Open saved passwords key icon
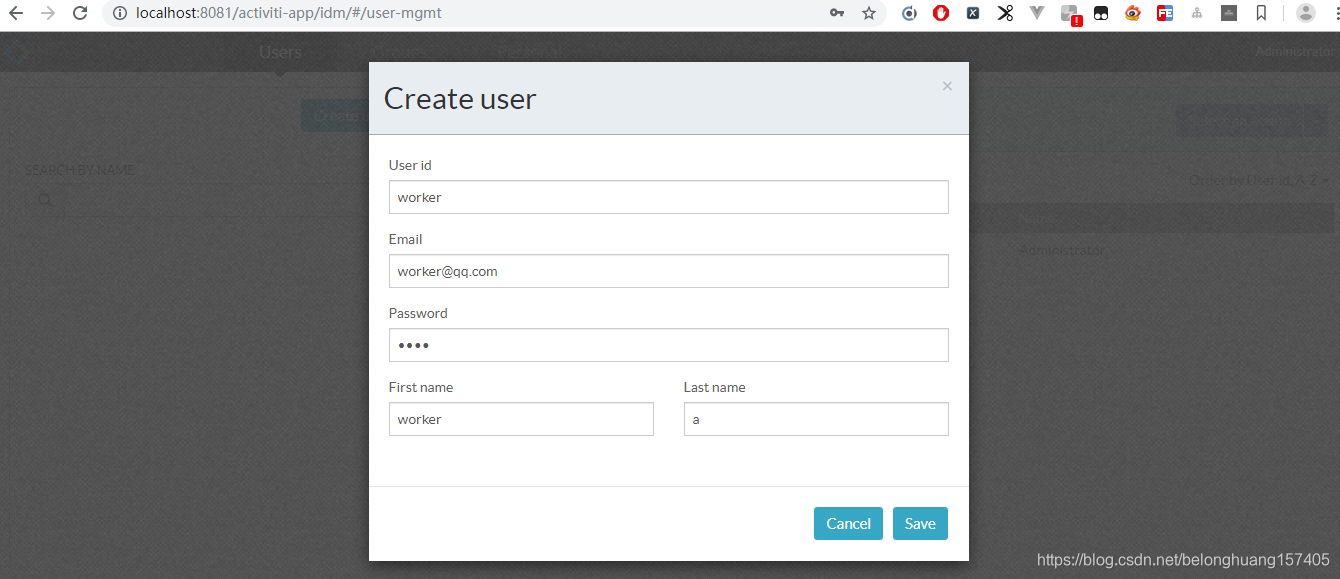The image size is (1340, 579). click(837, 13)
